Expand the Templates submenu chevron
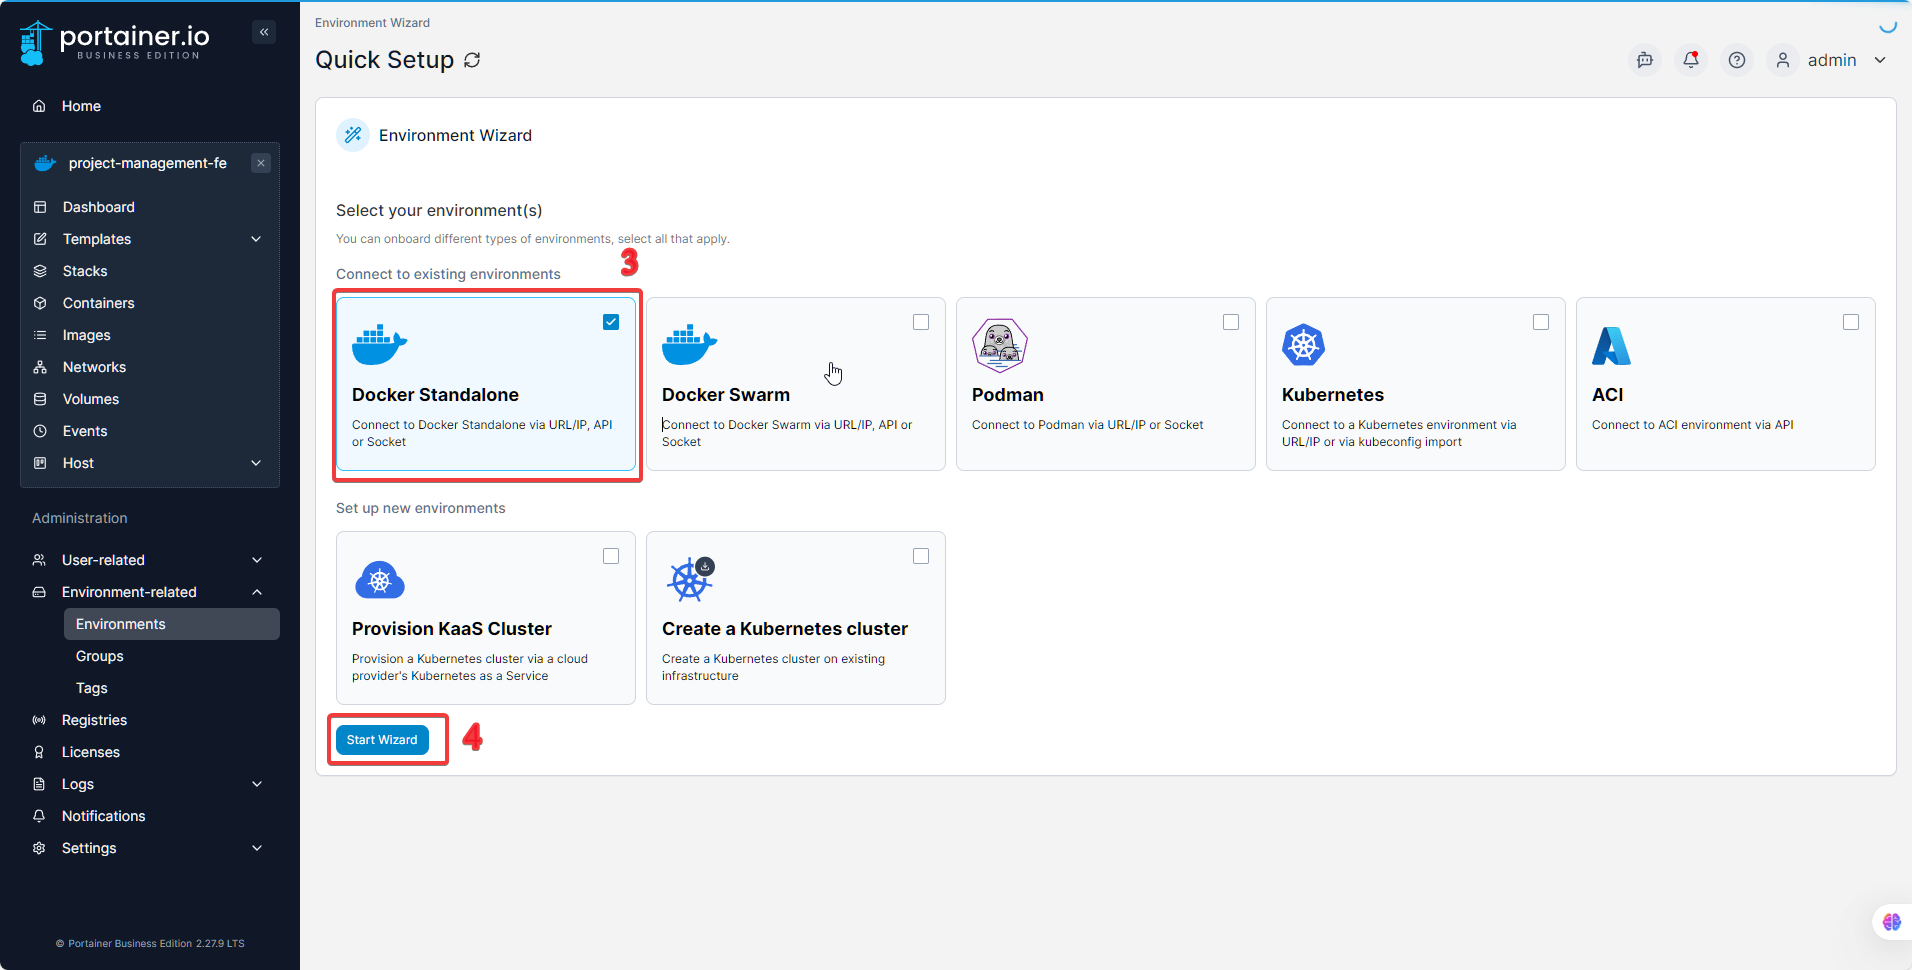Viewport: 1912px width, 970px height. tap(256, 239)
